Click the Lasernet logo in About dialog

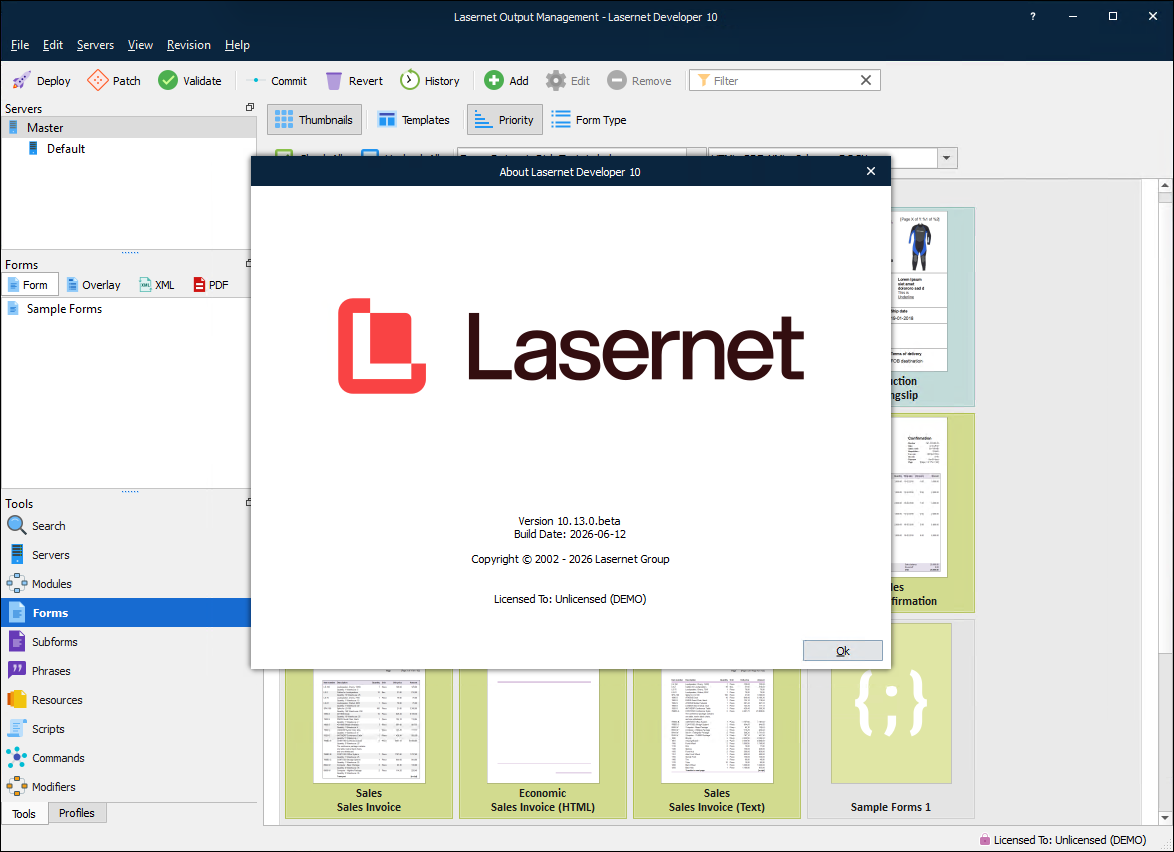point(571,346)
